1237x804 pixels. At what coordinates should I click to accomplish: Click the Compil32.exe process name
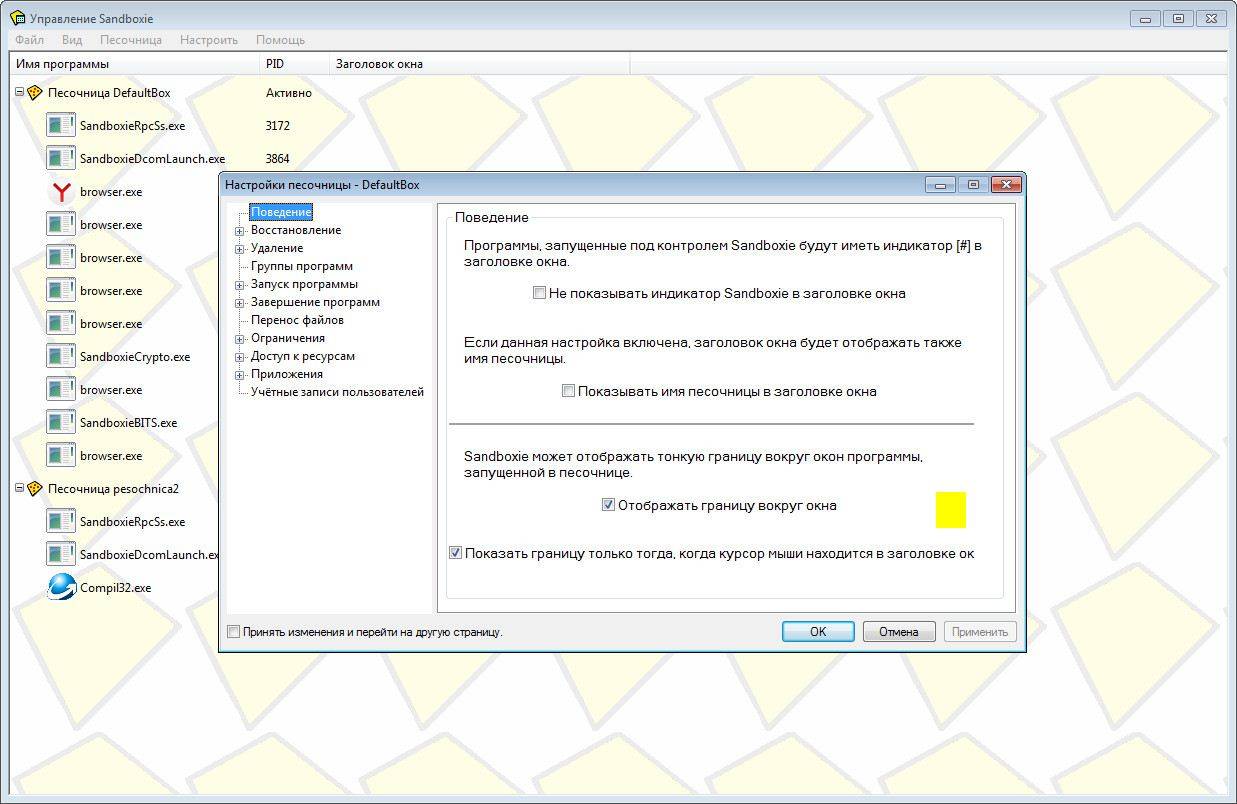point(115,588)
